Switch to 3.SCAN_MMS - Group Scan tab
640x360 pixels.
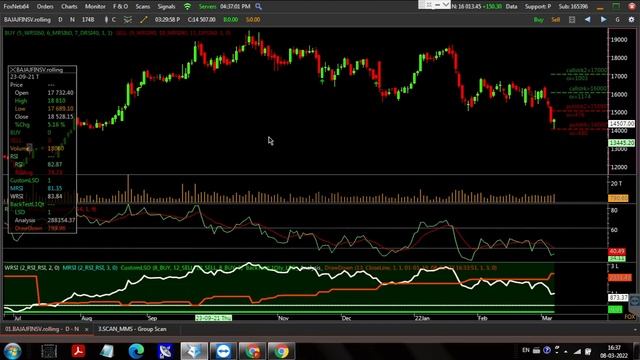click(132, 329)
